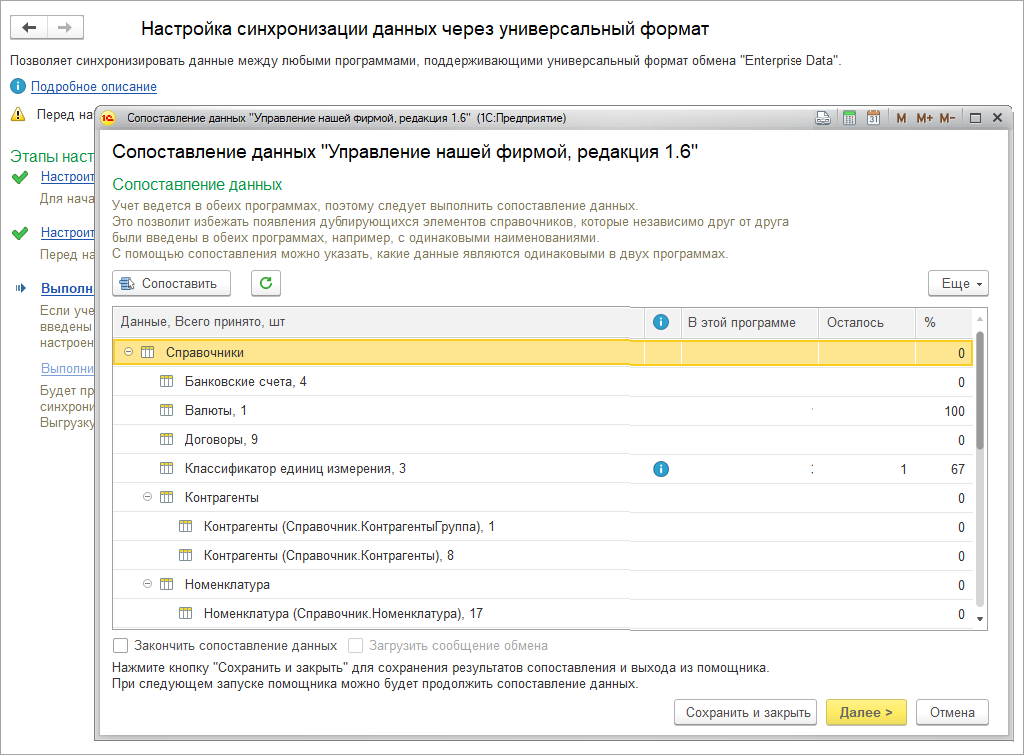Click the print icon in title bar
Screen dimensions: 1024x755
pos(822,118)
